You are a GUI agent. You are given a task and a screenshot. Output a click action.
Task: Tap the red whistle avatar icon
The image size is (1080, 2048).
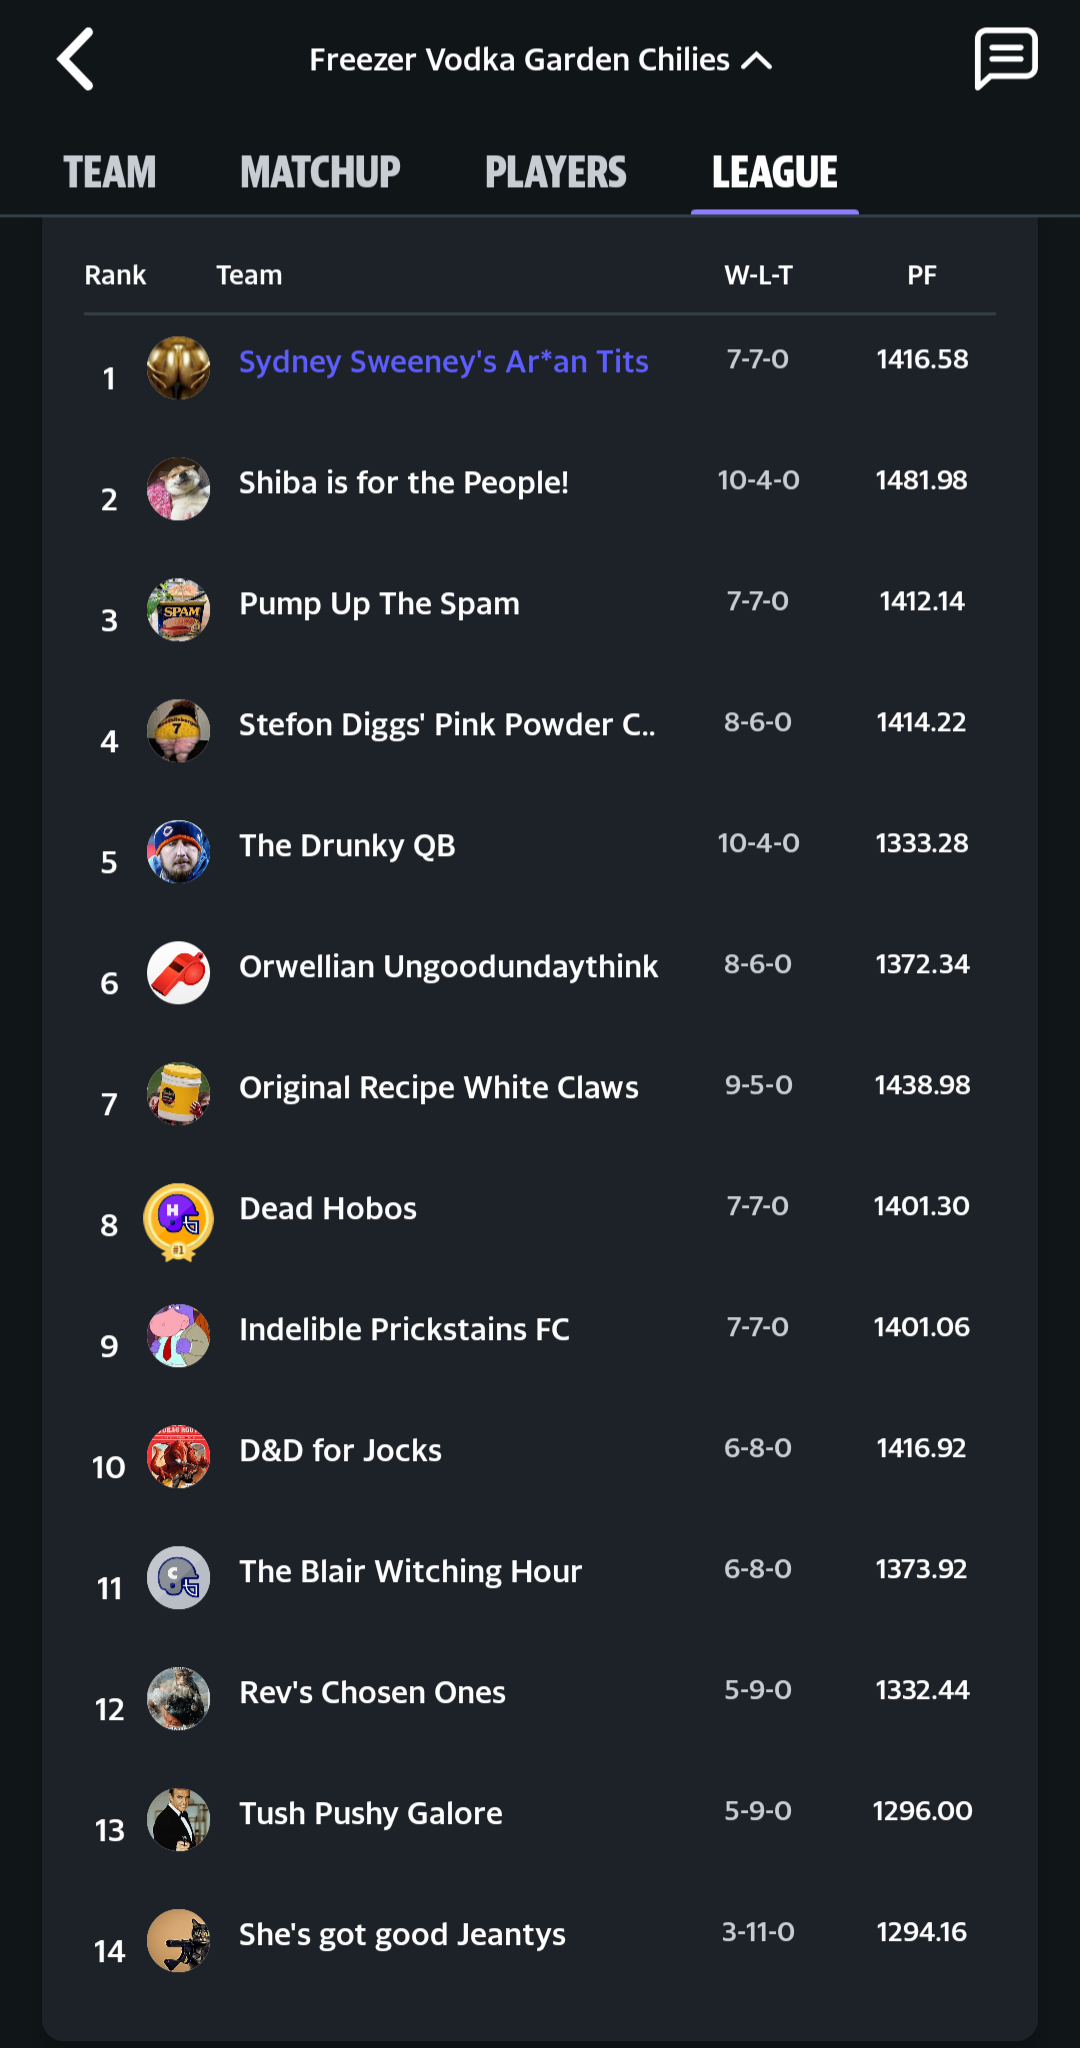tap(178, 973)
